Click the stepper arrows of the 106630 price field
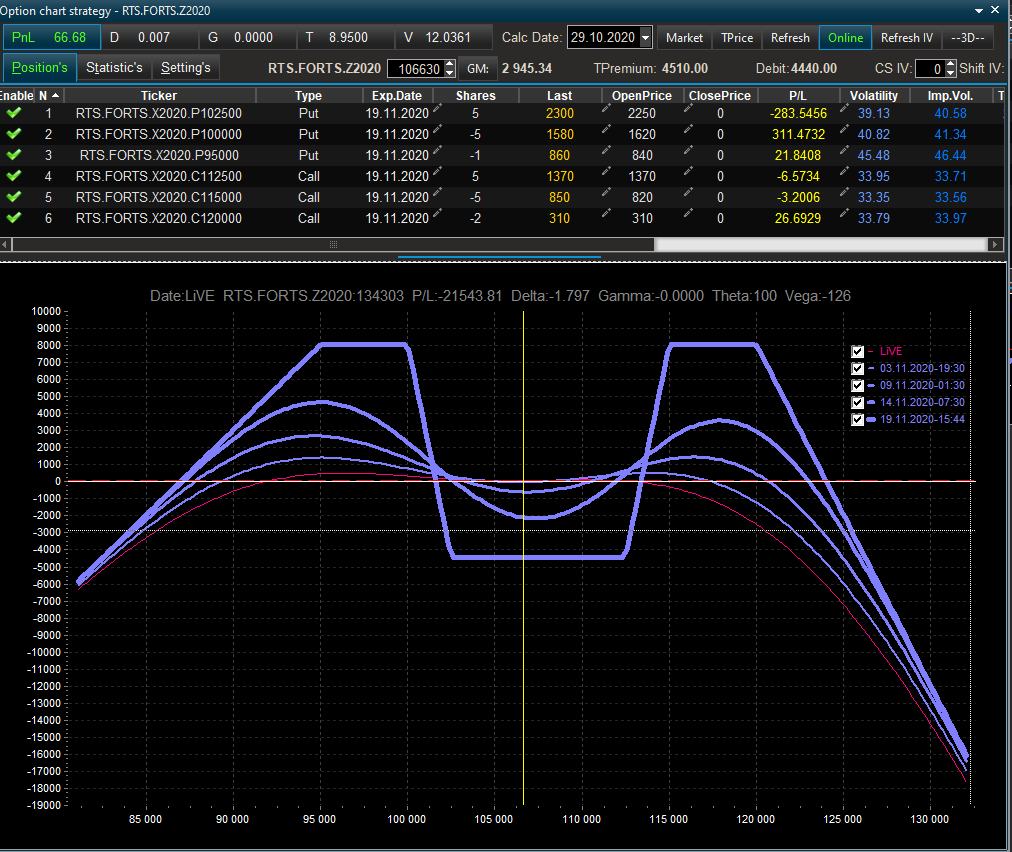This screenshot has width=1012, height=852. point(449,69)
